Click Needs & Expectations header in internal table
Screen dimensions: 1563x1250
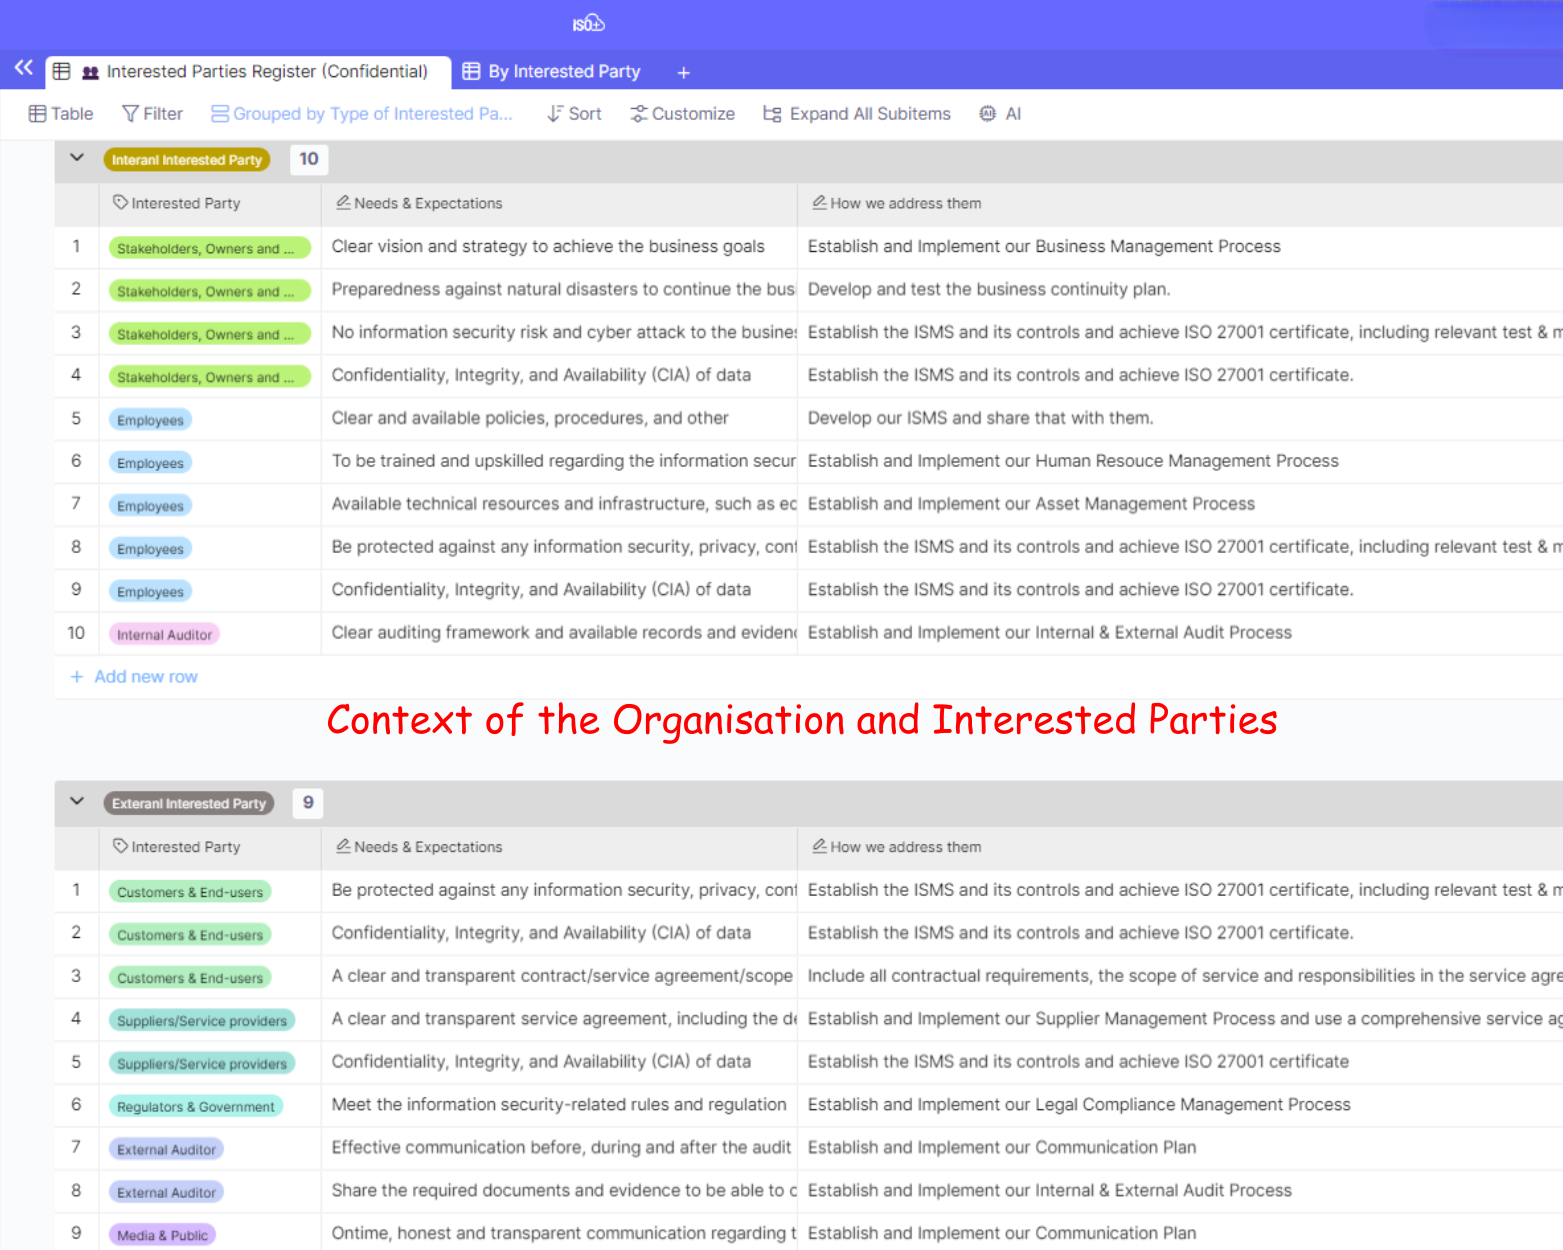pos(427,203)
